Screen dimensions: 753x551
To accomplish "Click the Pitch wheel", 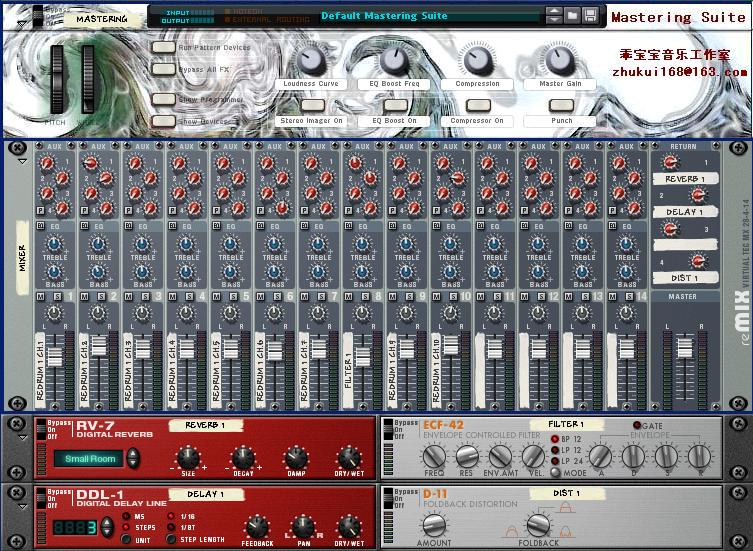I will pos(57,80).
